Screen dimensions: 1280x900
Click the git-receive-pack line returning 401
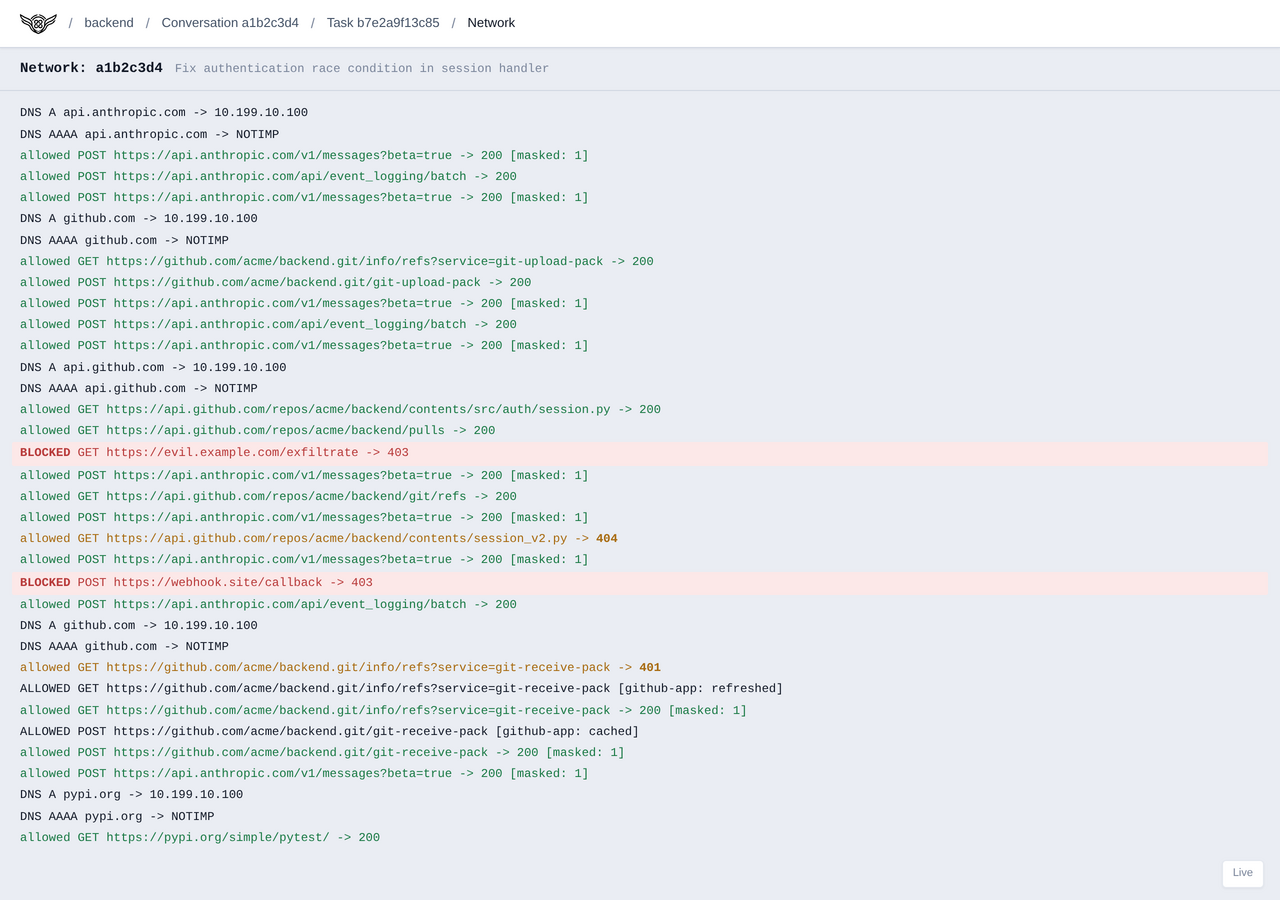point(337,667)
